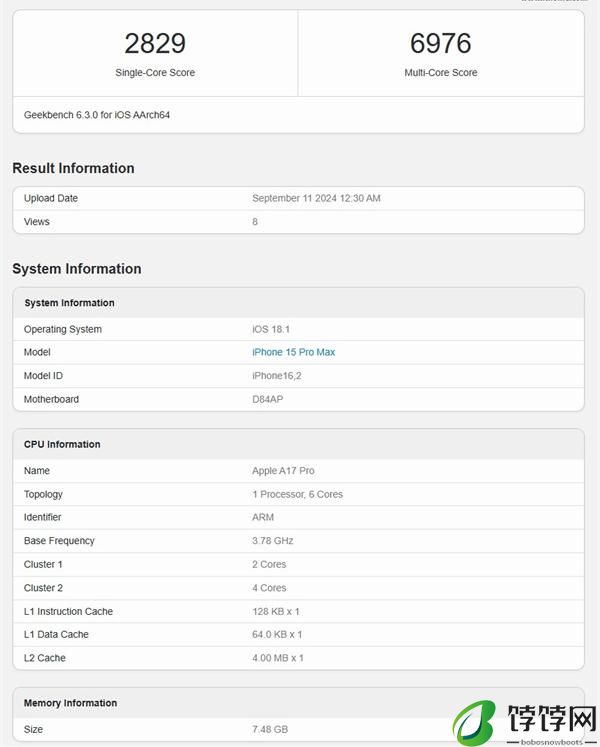Select the single-core score 2829
Image resolution: width=600 pixels, height=747 pixels.
pyautogui.click(x=155, y=43)
